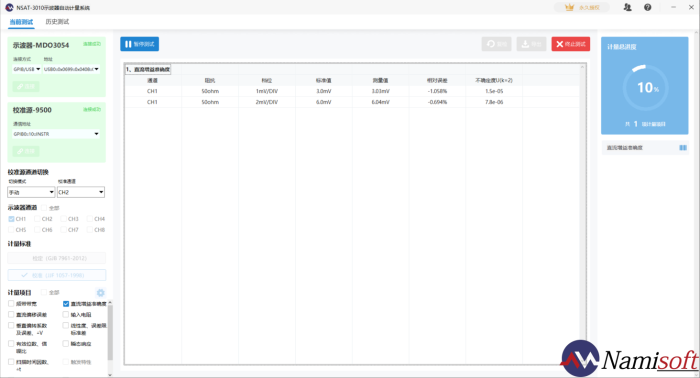This screenshot has width=700, height=378.
Task: Stop the test with the red button
Action: [x=571, y=44]
